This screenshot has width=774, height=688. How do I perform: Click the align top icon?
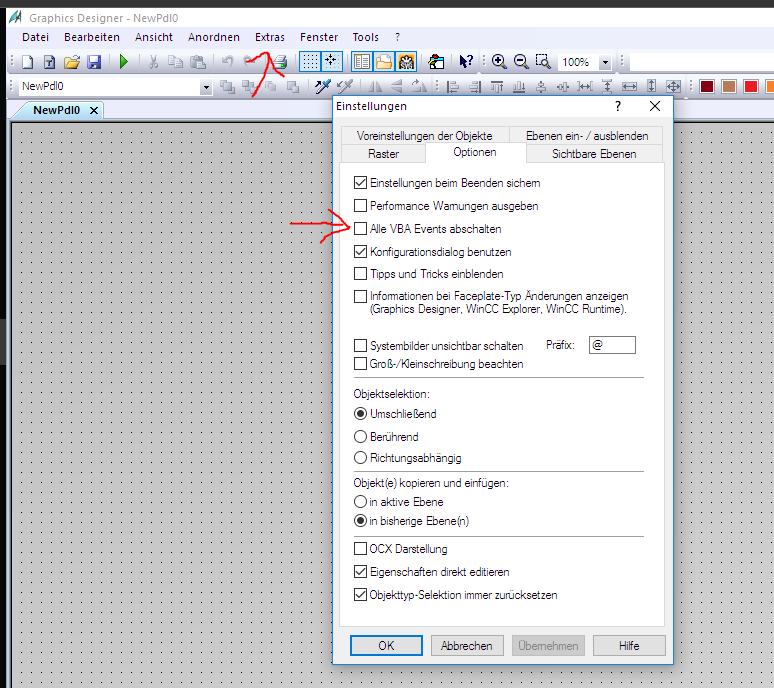pos(497,87)
